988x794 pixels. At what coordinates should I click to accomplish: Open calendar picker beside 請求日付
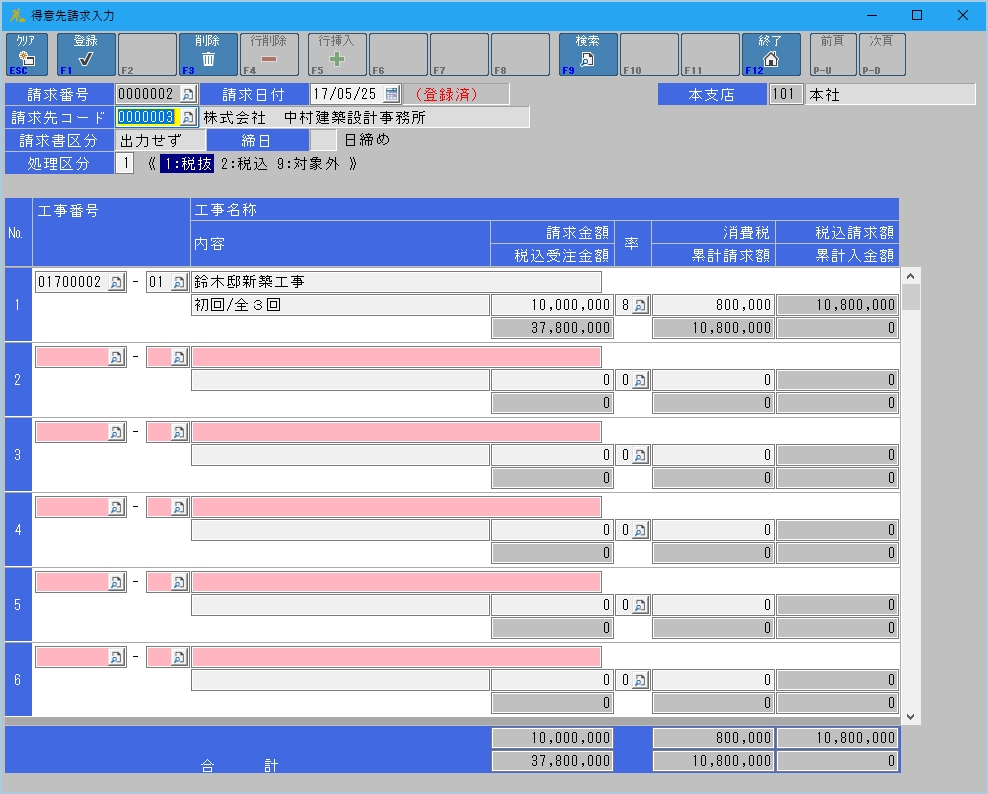pos(392,94)
